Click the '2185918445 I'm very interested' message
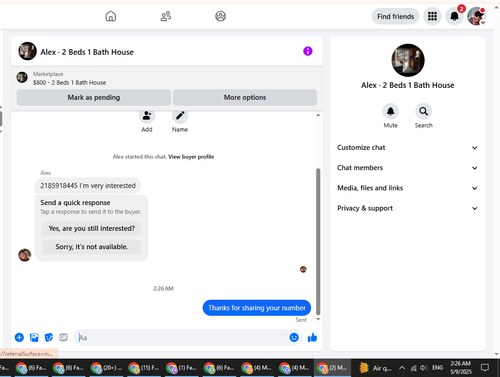The height and width of the screenshot is (377, 500). click(x=88, y=186)
